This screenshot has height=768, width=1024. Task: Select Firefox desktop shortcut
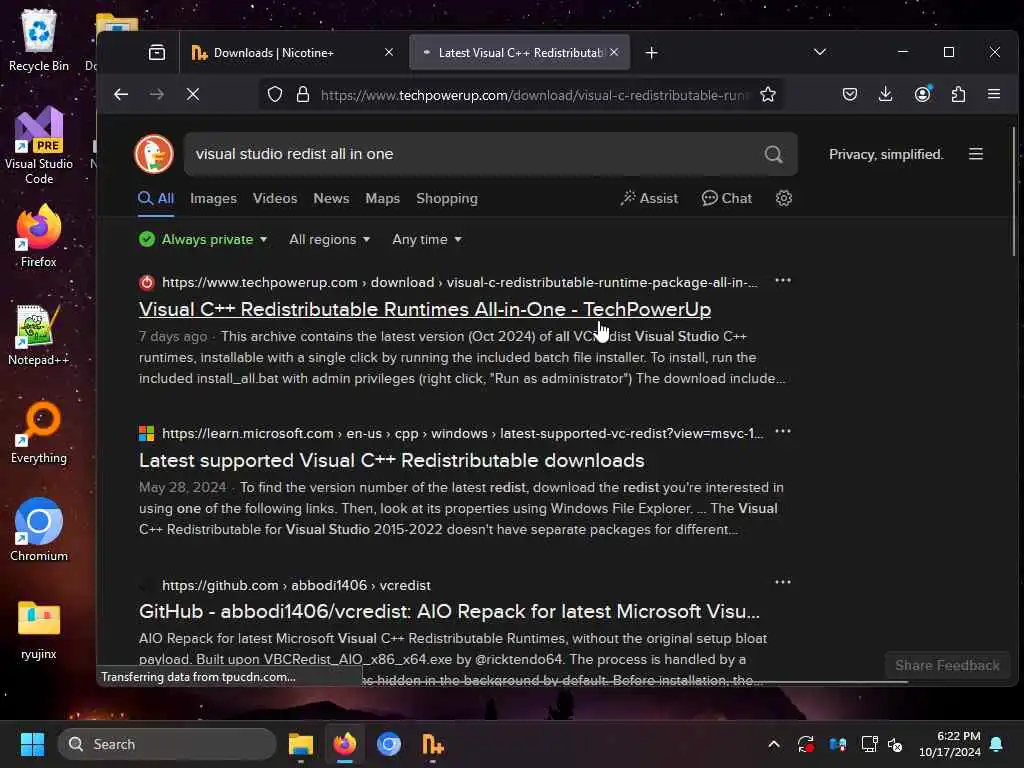click(x=39, y=236)
